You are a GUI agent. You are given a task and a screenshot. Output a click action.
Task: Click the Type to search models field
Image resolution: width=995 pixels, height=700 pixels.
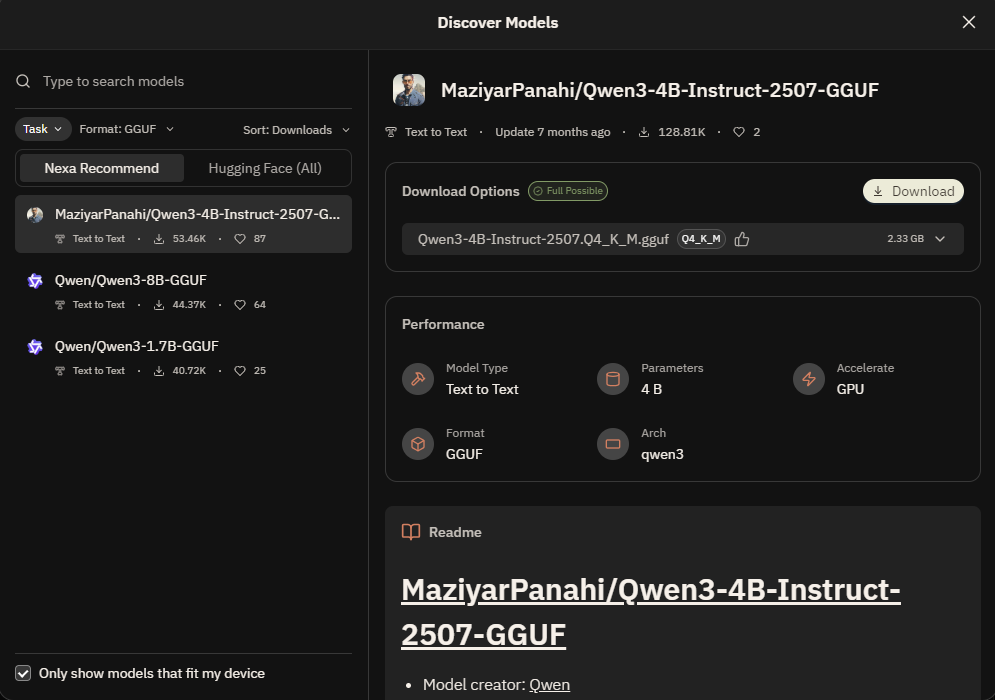click(190, 82)
